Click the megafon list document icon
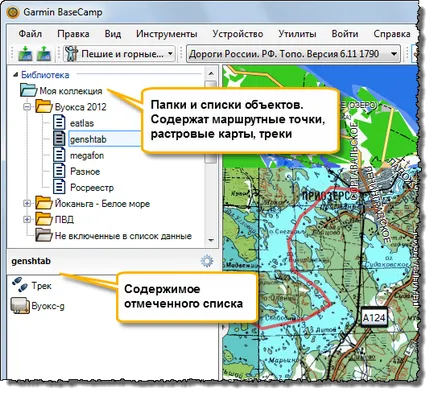 [x=59, y=155]
